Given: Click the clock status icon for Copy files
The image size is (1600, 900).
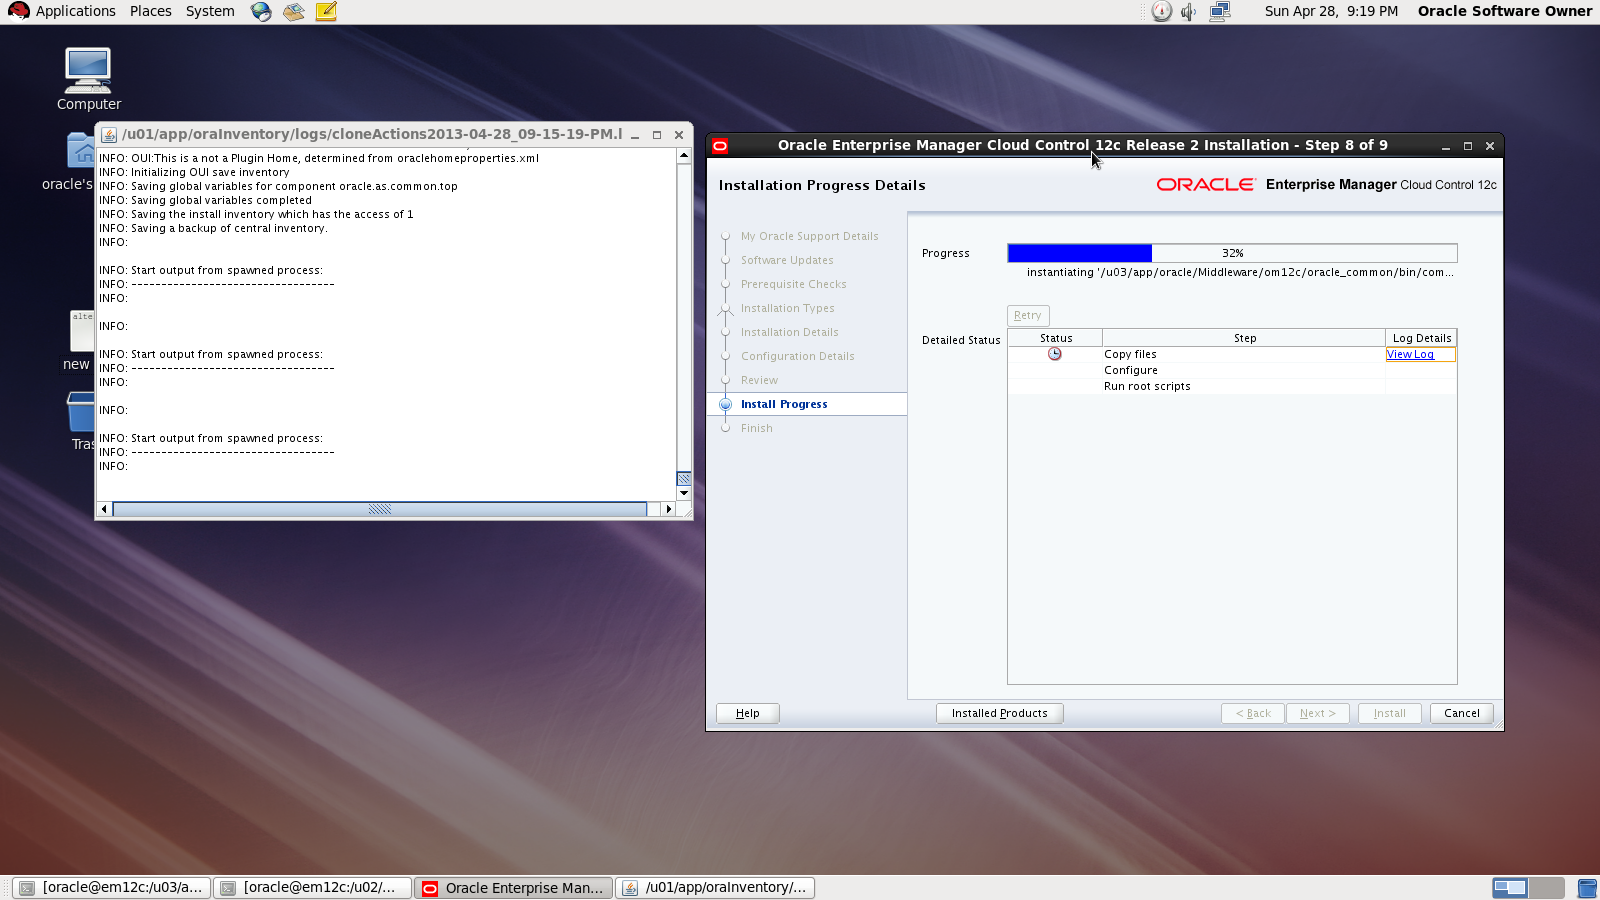Looking at the screenshot, I should coord(1054,354).
